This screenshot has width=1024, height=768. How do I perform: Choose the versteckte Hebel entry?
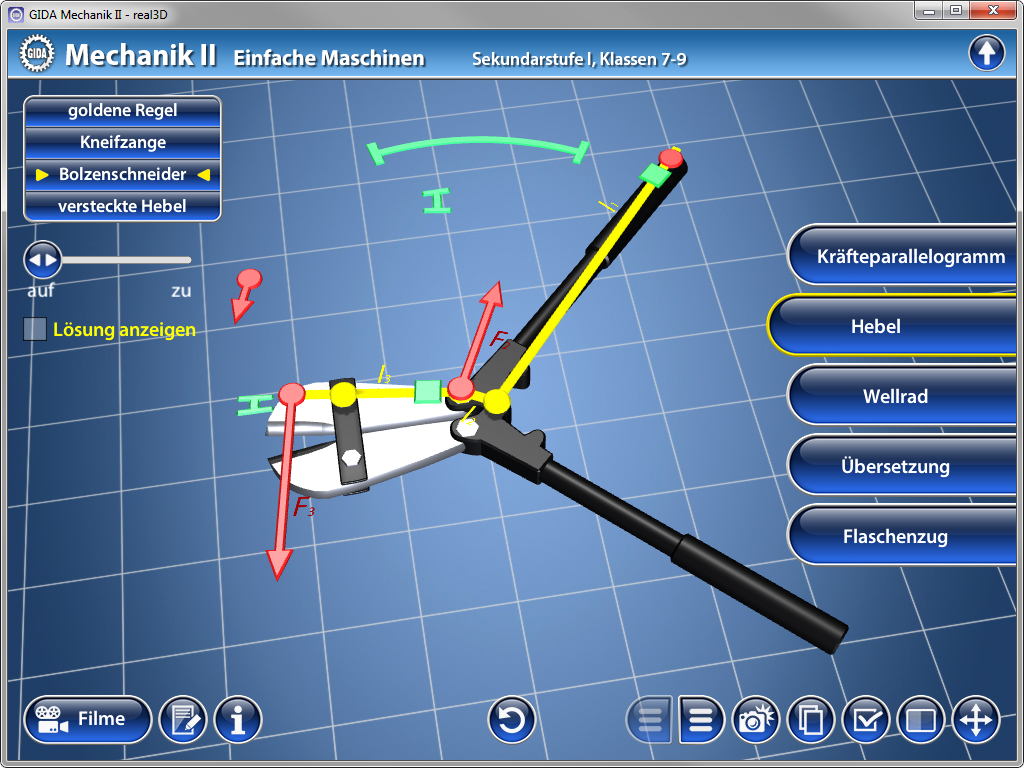[x=122, y=206]
